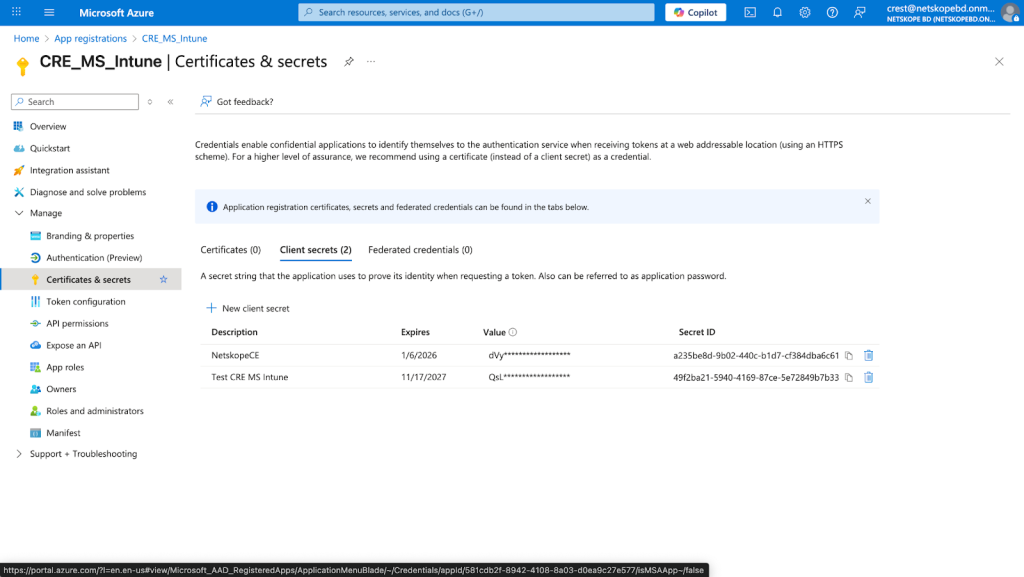Click the Microsoft Azure logo text

[116, 12]
